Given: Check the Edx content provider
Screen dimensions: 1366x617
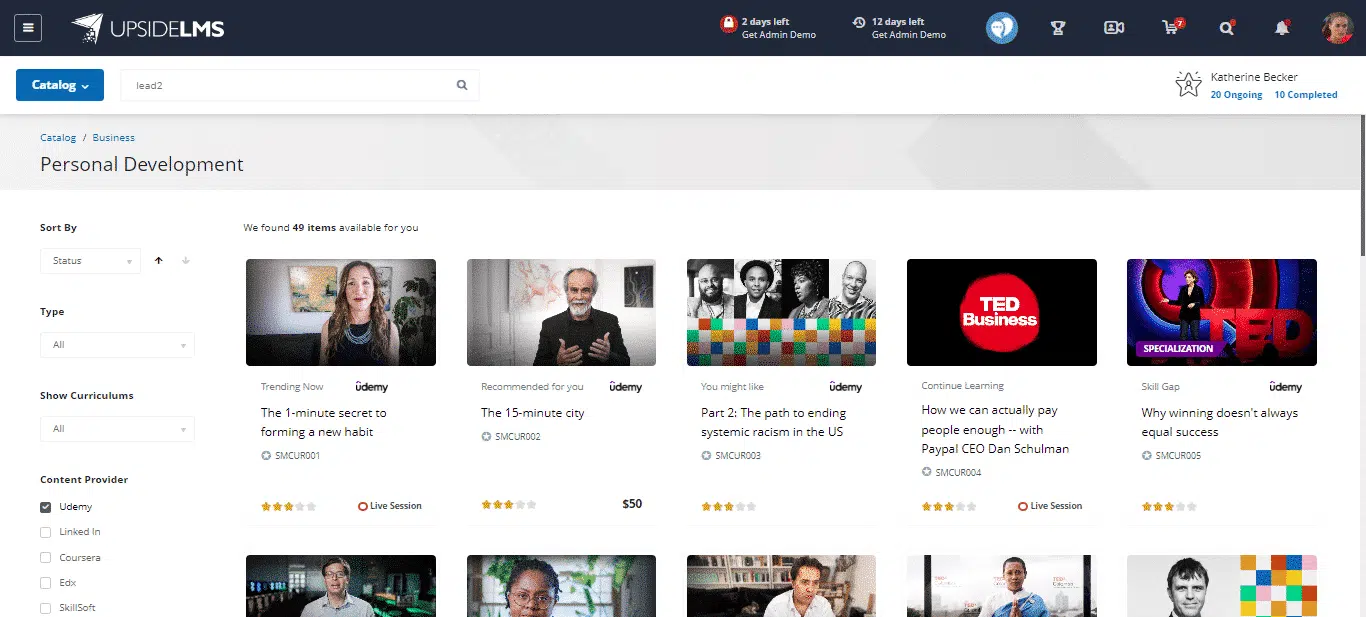Looking at the screenshot, I should pyautogui.click(x=45, y=583).
